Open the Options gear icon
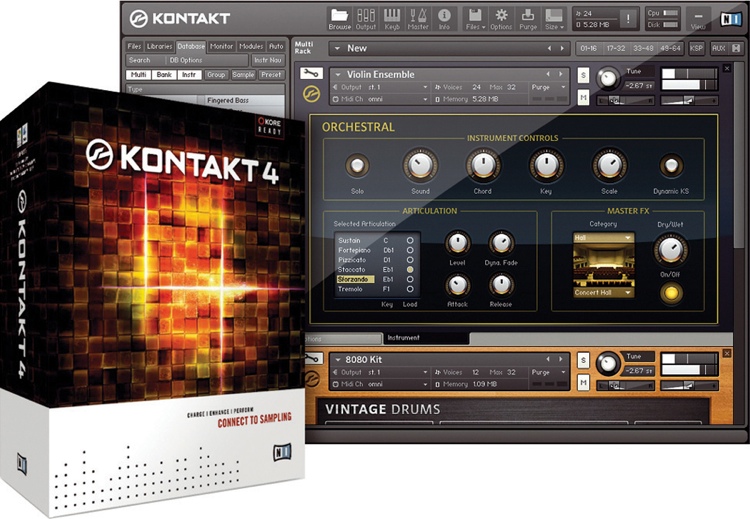 pyautogui.click(x=501, y=17)
